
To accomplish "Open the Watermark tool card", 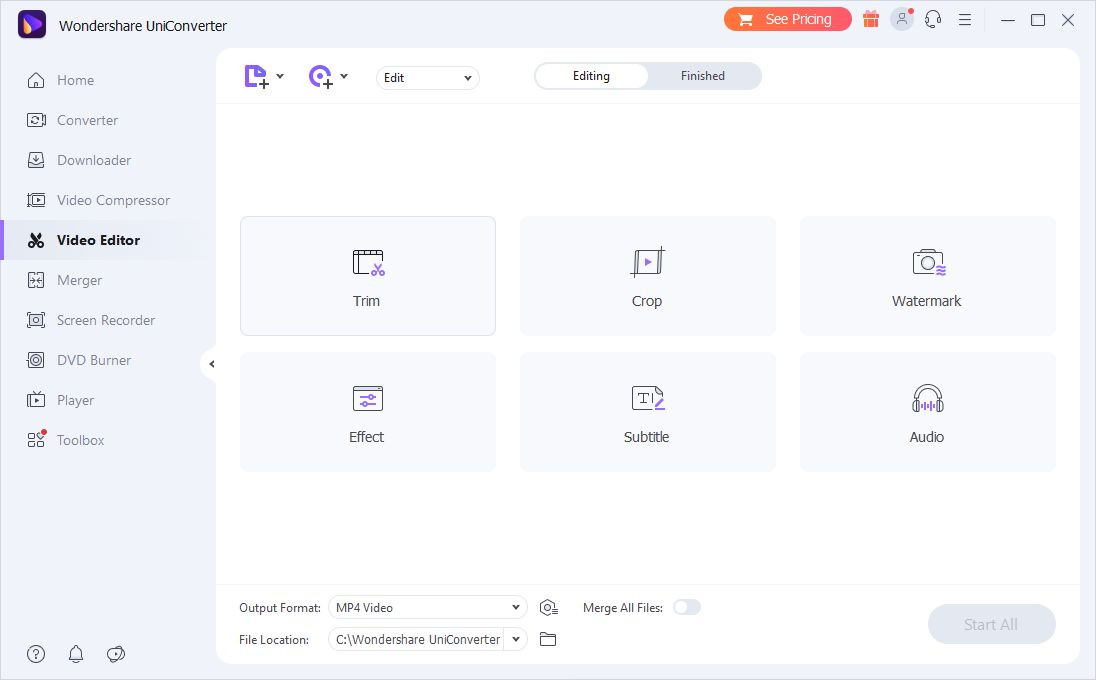I will (x=928, y=276).
